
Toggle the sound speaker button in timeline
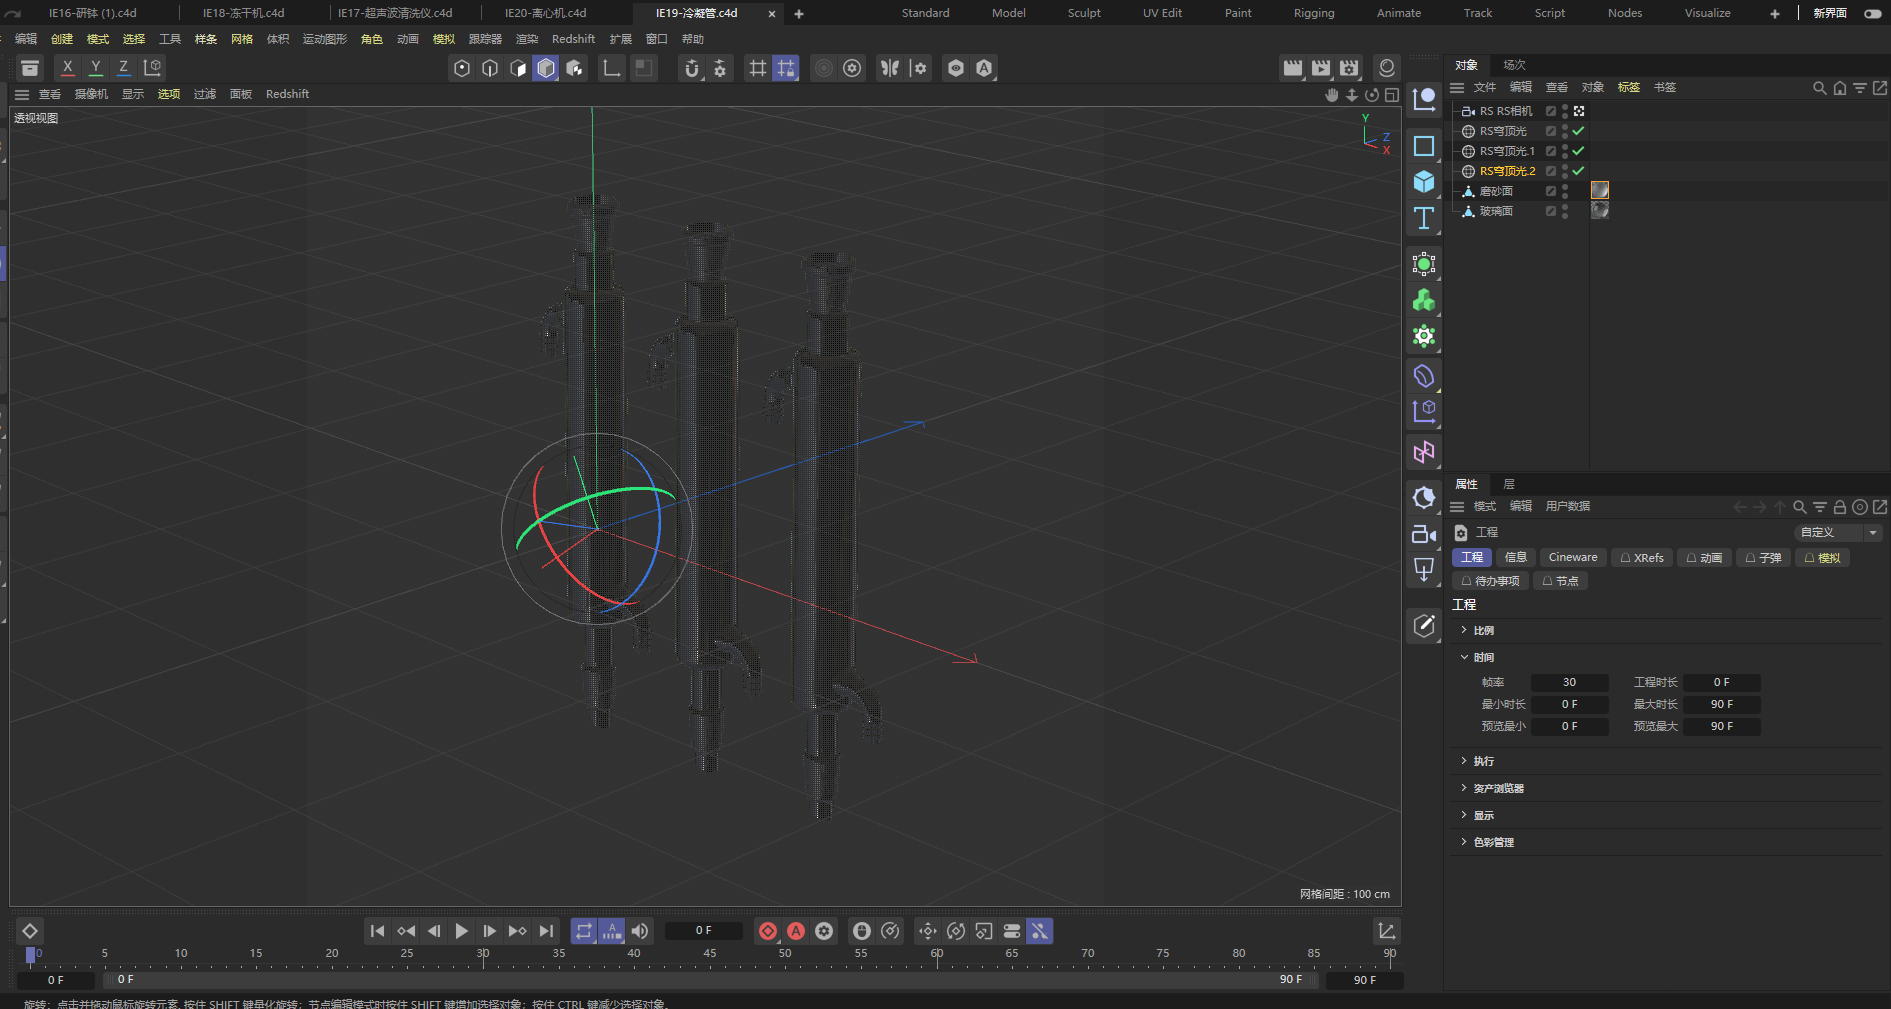(640, 931)
